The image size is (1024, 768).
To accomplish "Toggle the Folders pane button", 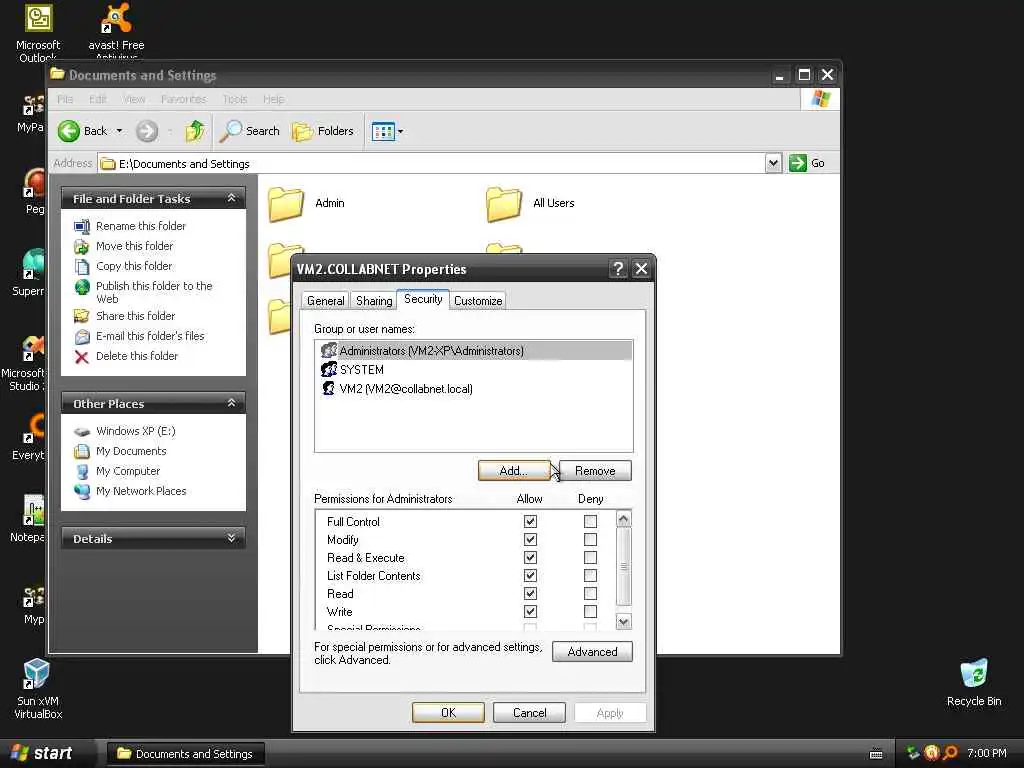I will (x=323, y=131).
